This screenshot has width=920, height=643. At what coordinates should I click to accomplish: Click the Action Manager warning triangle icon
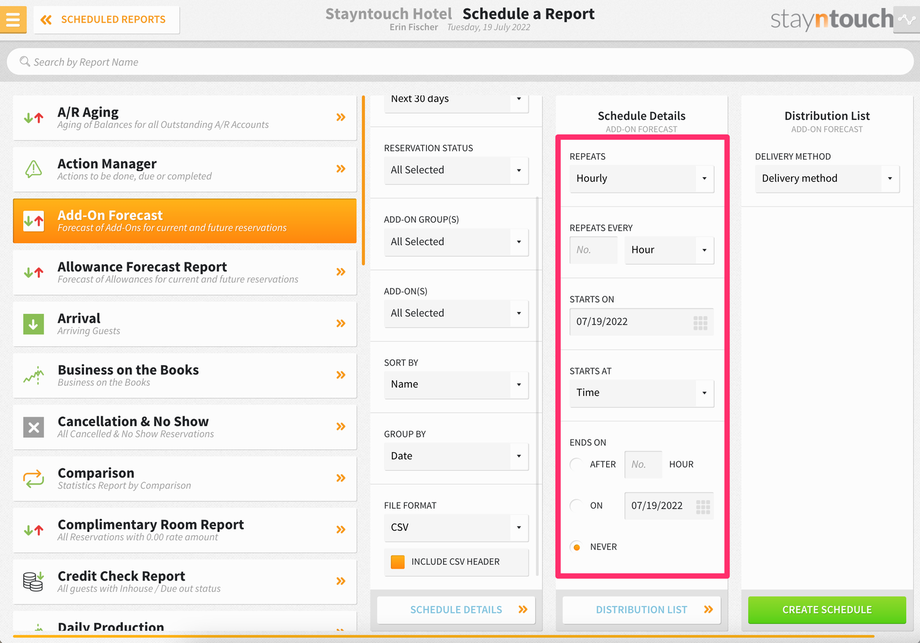click(x=33, y=169)
